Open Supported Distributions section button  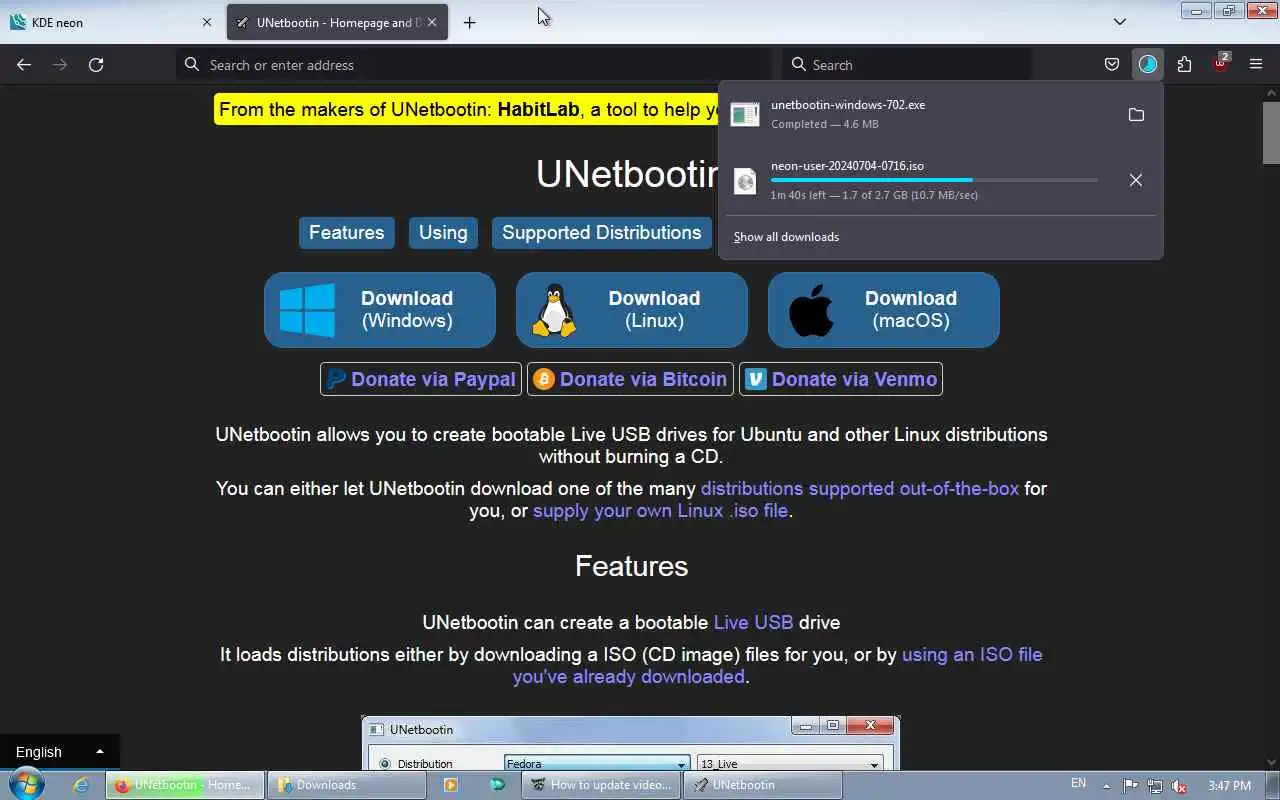602,232
